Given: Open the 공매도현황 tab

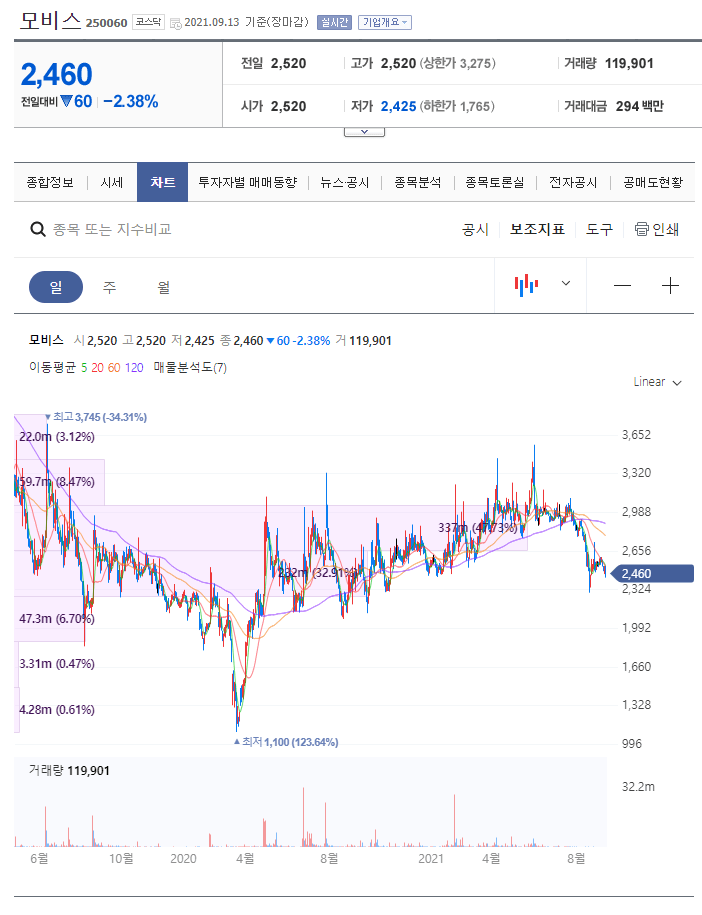Looking at the screenshot, I should coord(652,183).
